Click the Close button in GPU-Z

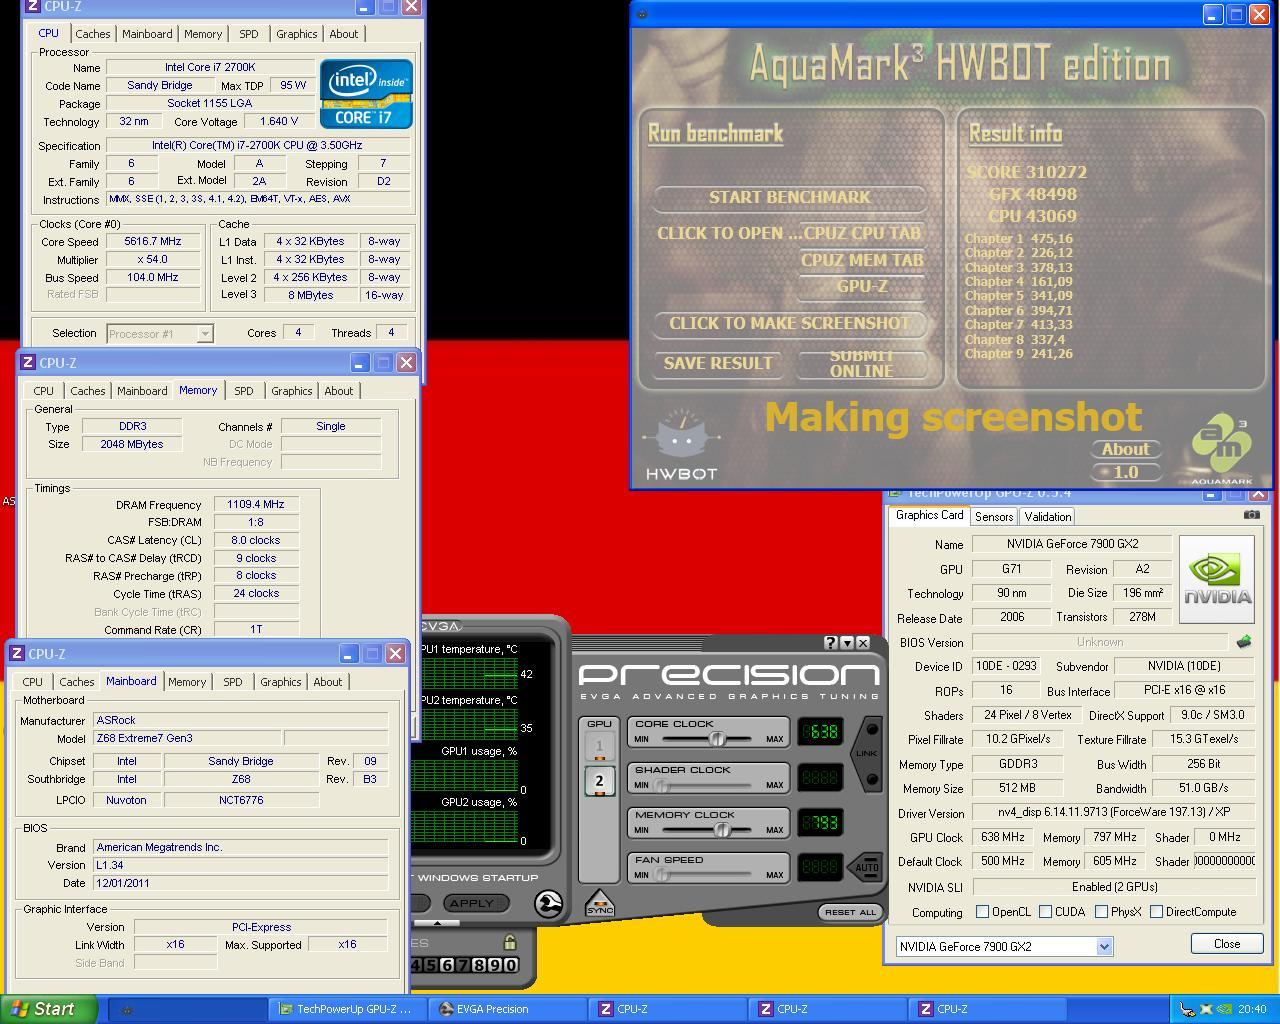pyautogui.click(x=1227, y=944)
